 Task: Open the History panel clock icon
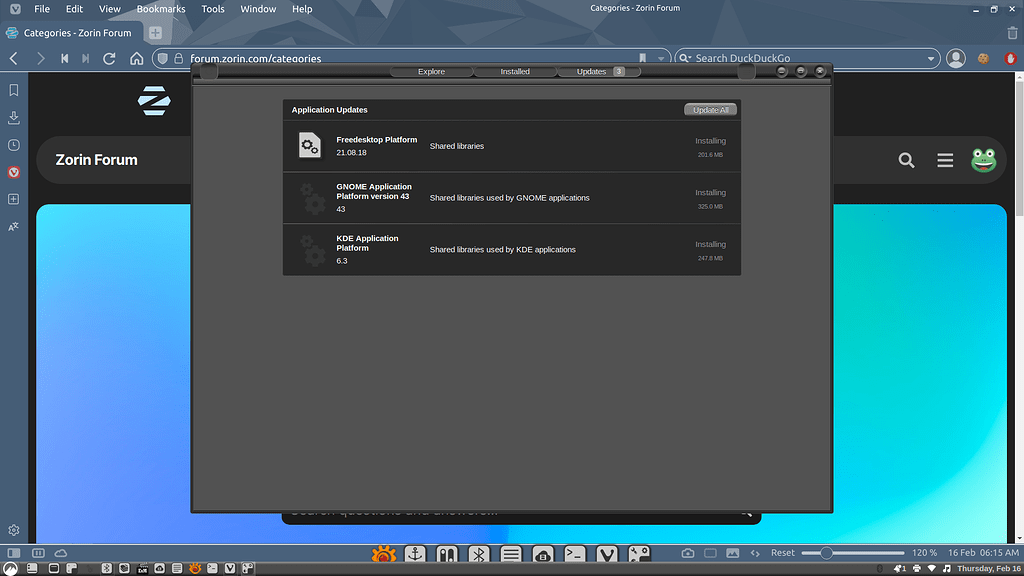click(x=14, y=145)
